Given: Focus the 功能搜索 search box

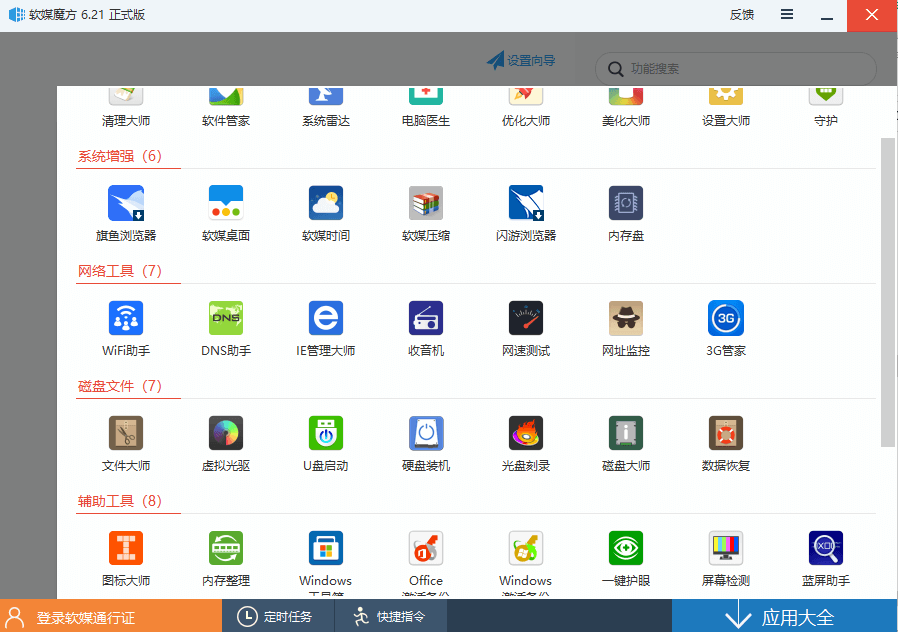Looking at the screenshot, I should click(736, 69).
